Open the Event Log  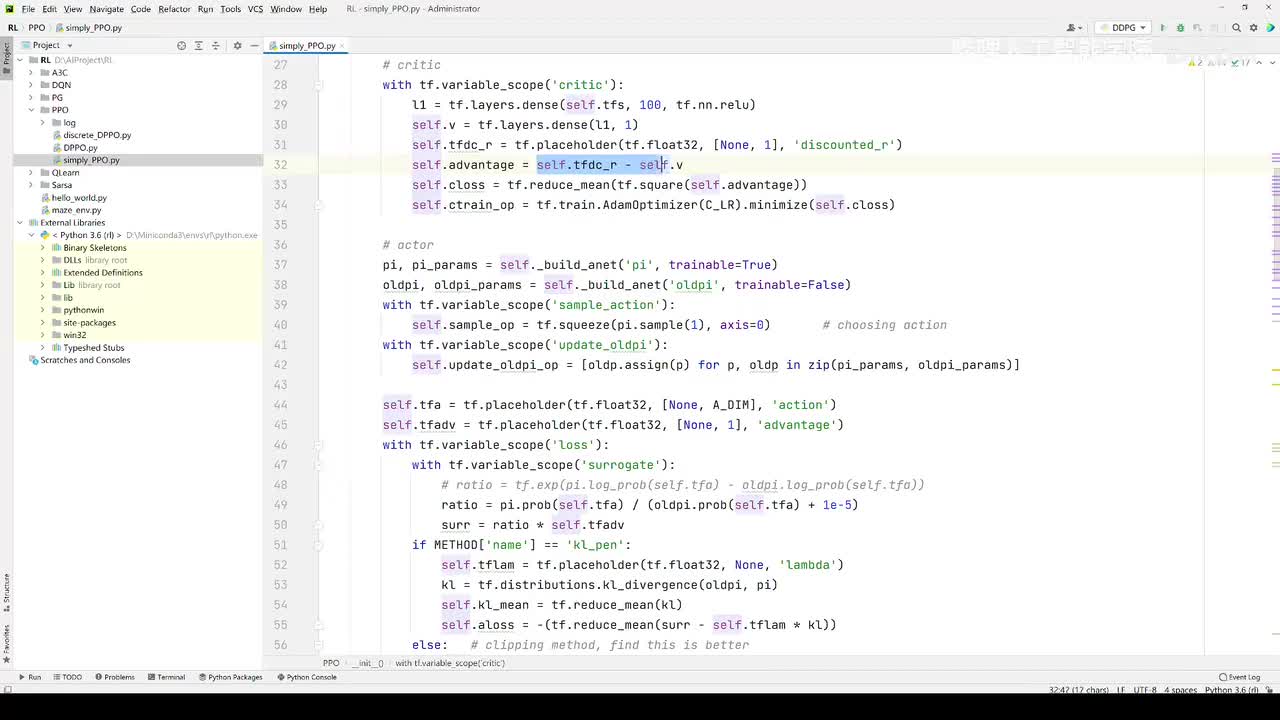pos(1239,677)
